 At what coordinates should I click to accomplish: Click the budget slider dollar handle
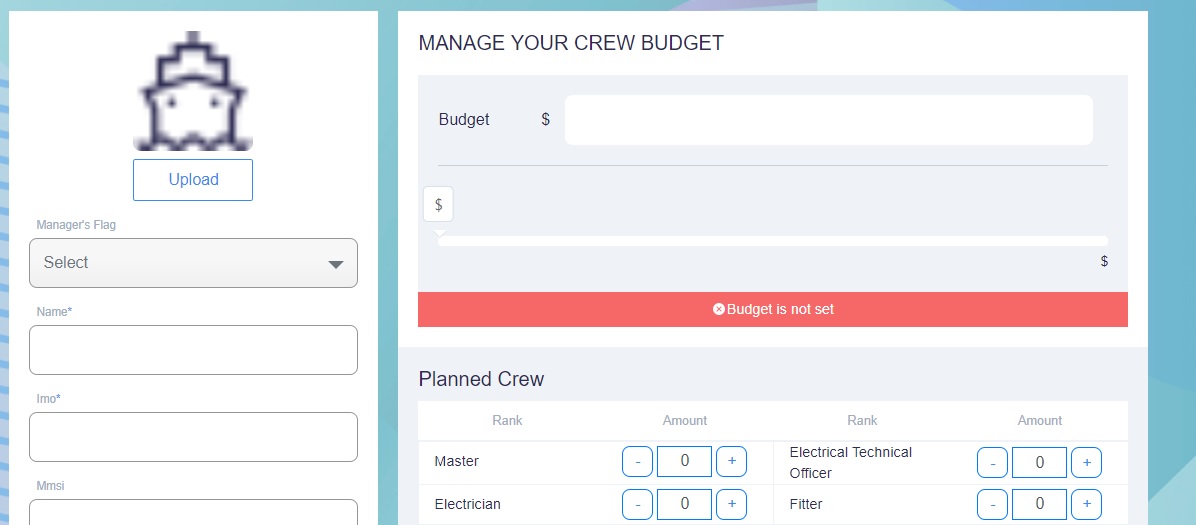438,204
